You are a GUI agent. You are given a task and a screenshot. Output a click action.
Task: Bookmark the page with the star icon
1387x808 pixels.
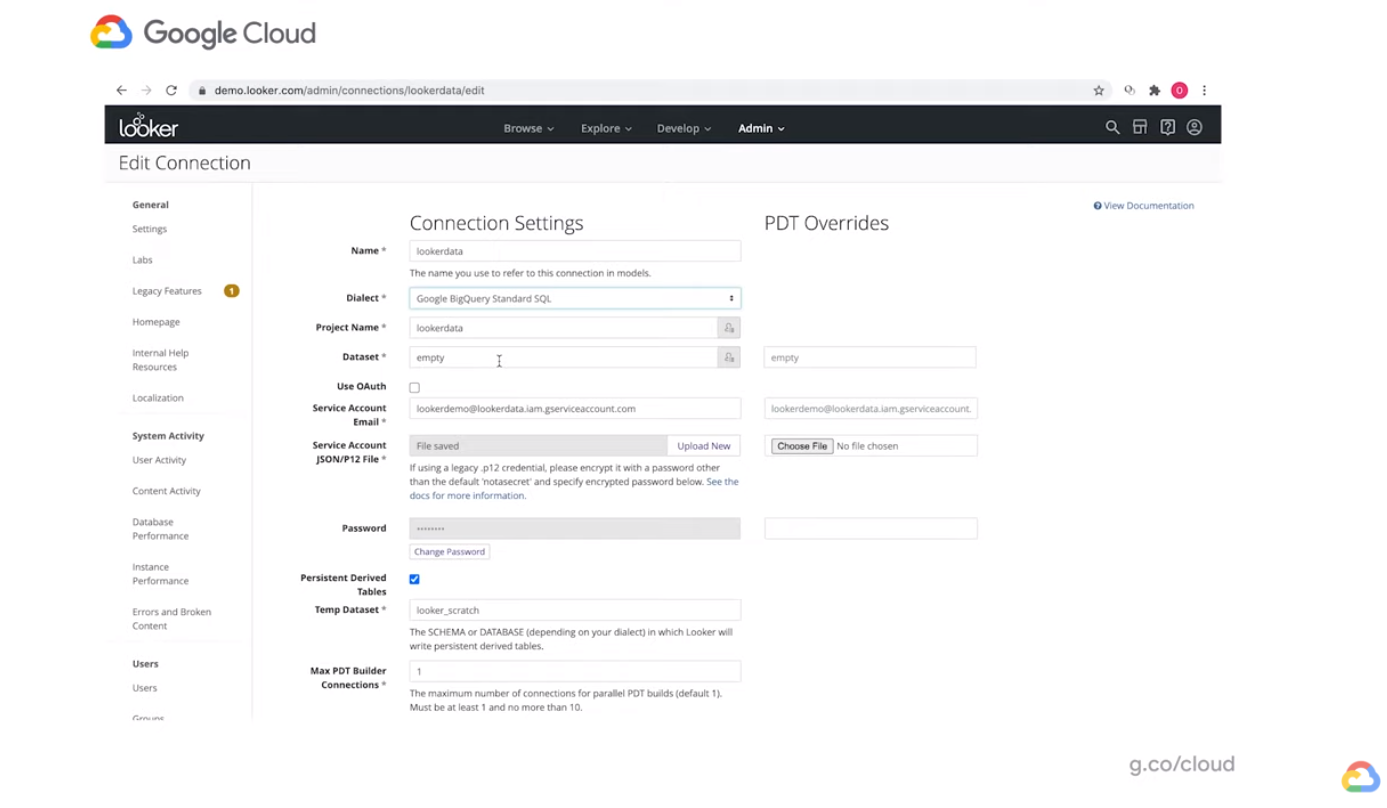pyautogui.click(x=1098, y=90)
